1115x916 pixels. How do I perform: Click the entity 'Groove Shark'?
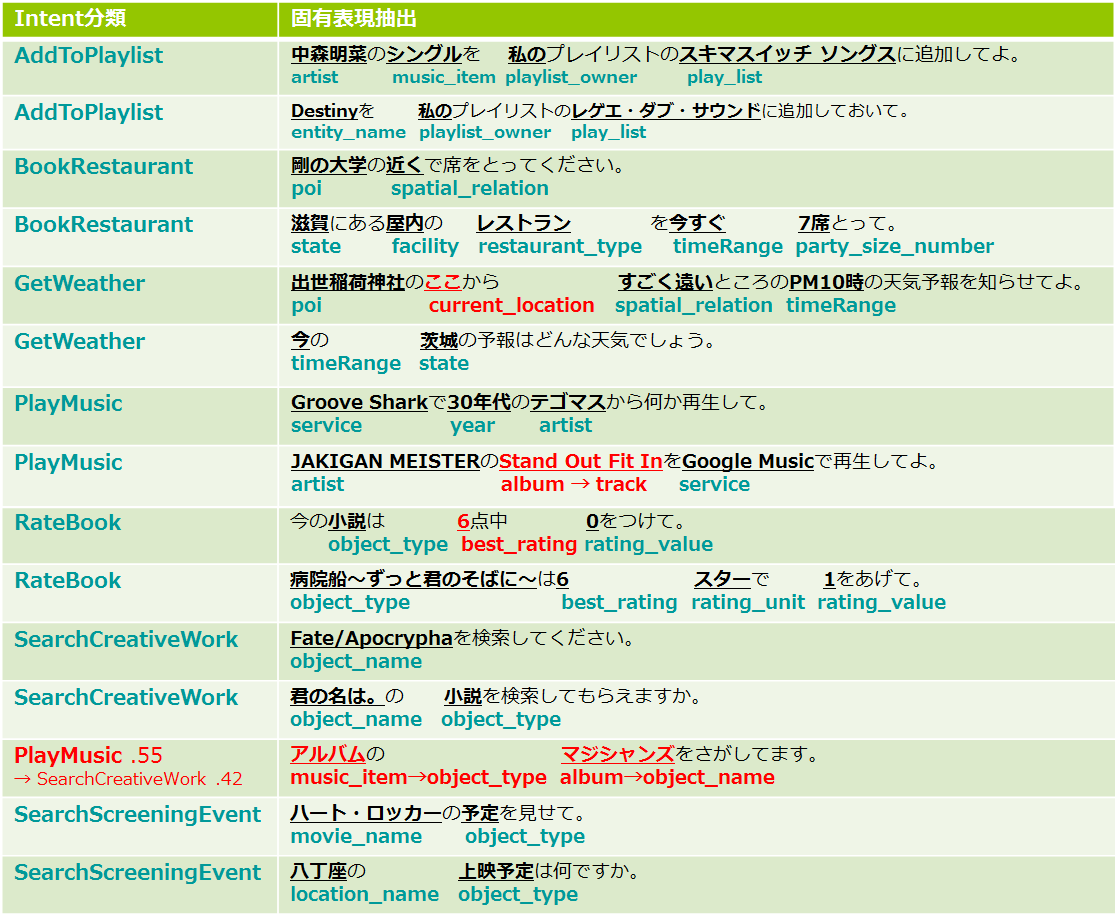(x=359, y=403)
